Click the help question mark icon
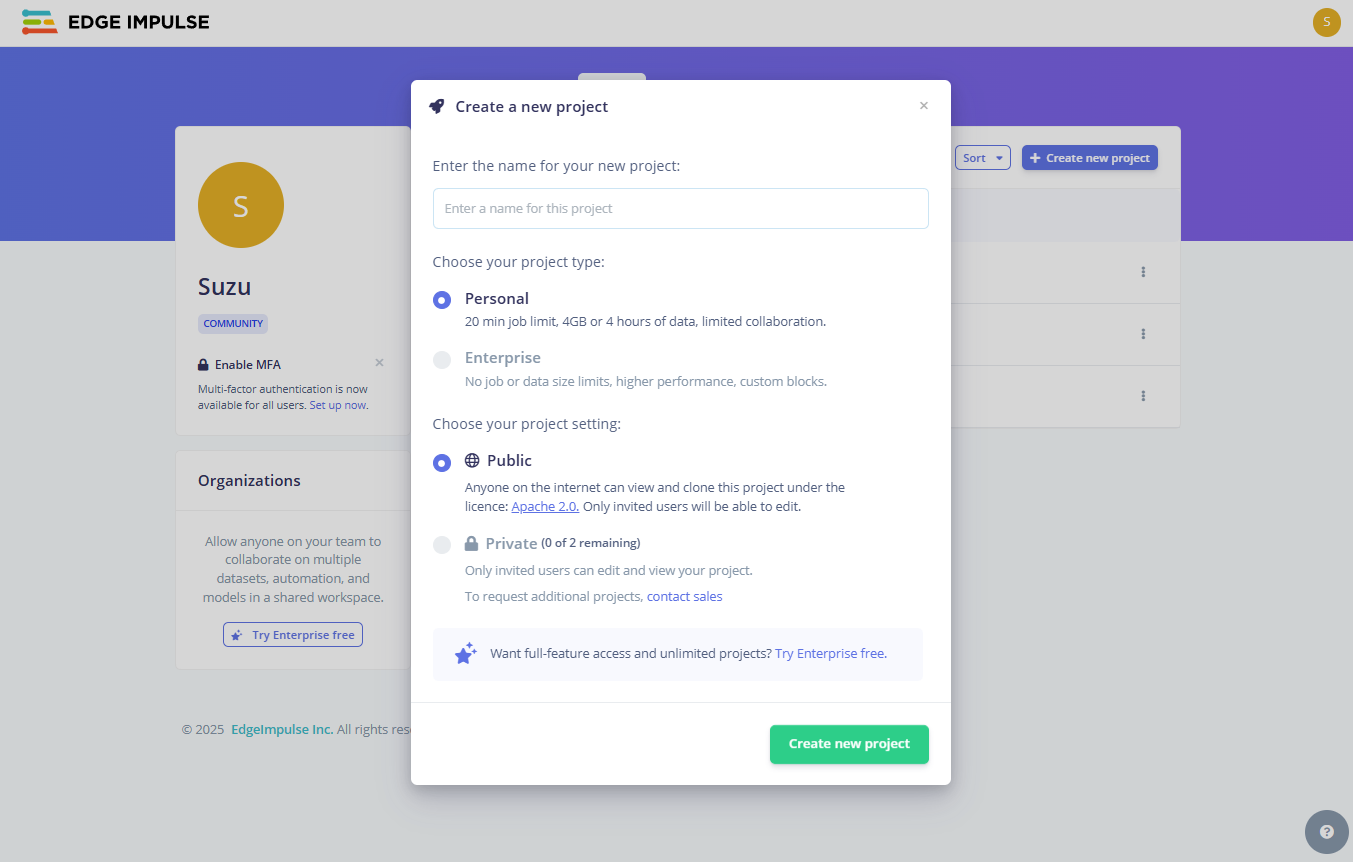Image resolution: width=1353 pixels, height=862 pixels. (1326, 832)
